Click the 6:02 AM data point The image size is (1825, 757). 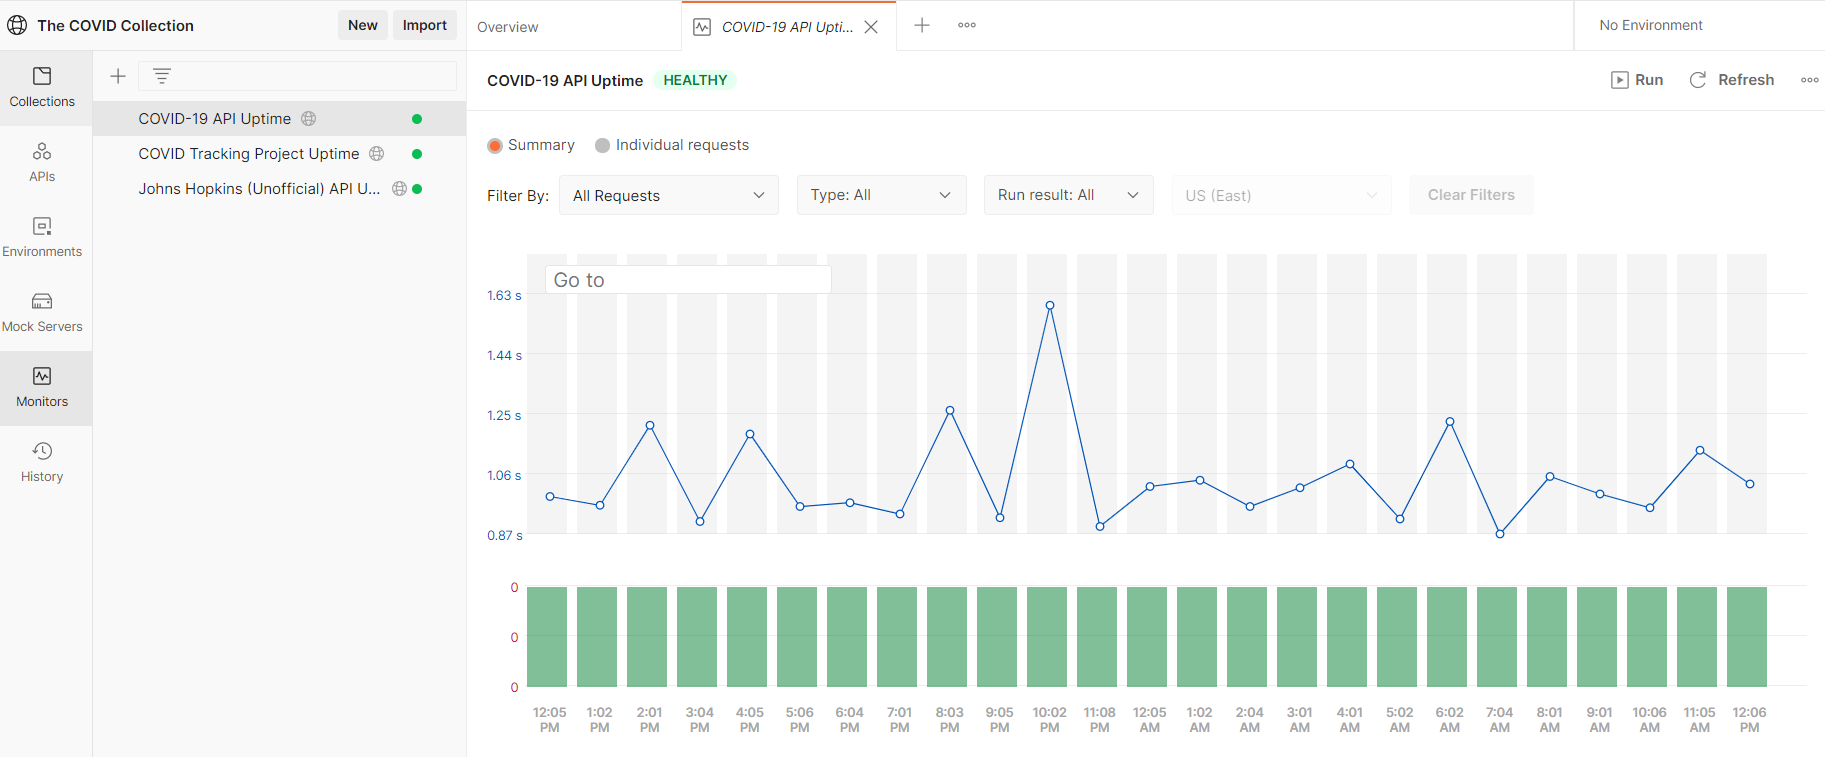(1450, 422)
